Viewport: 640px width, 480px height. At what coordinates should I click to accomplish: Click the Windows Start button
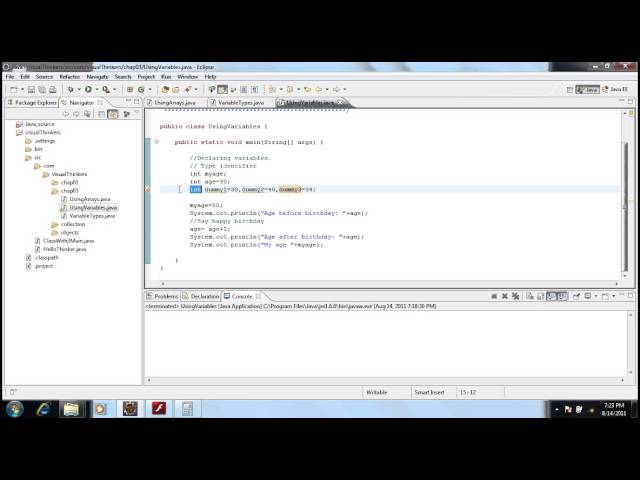coord(15,409)
